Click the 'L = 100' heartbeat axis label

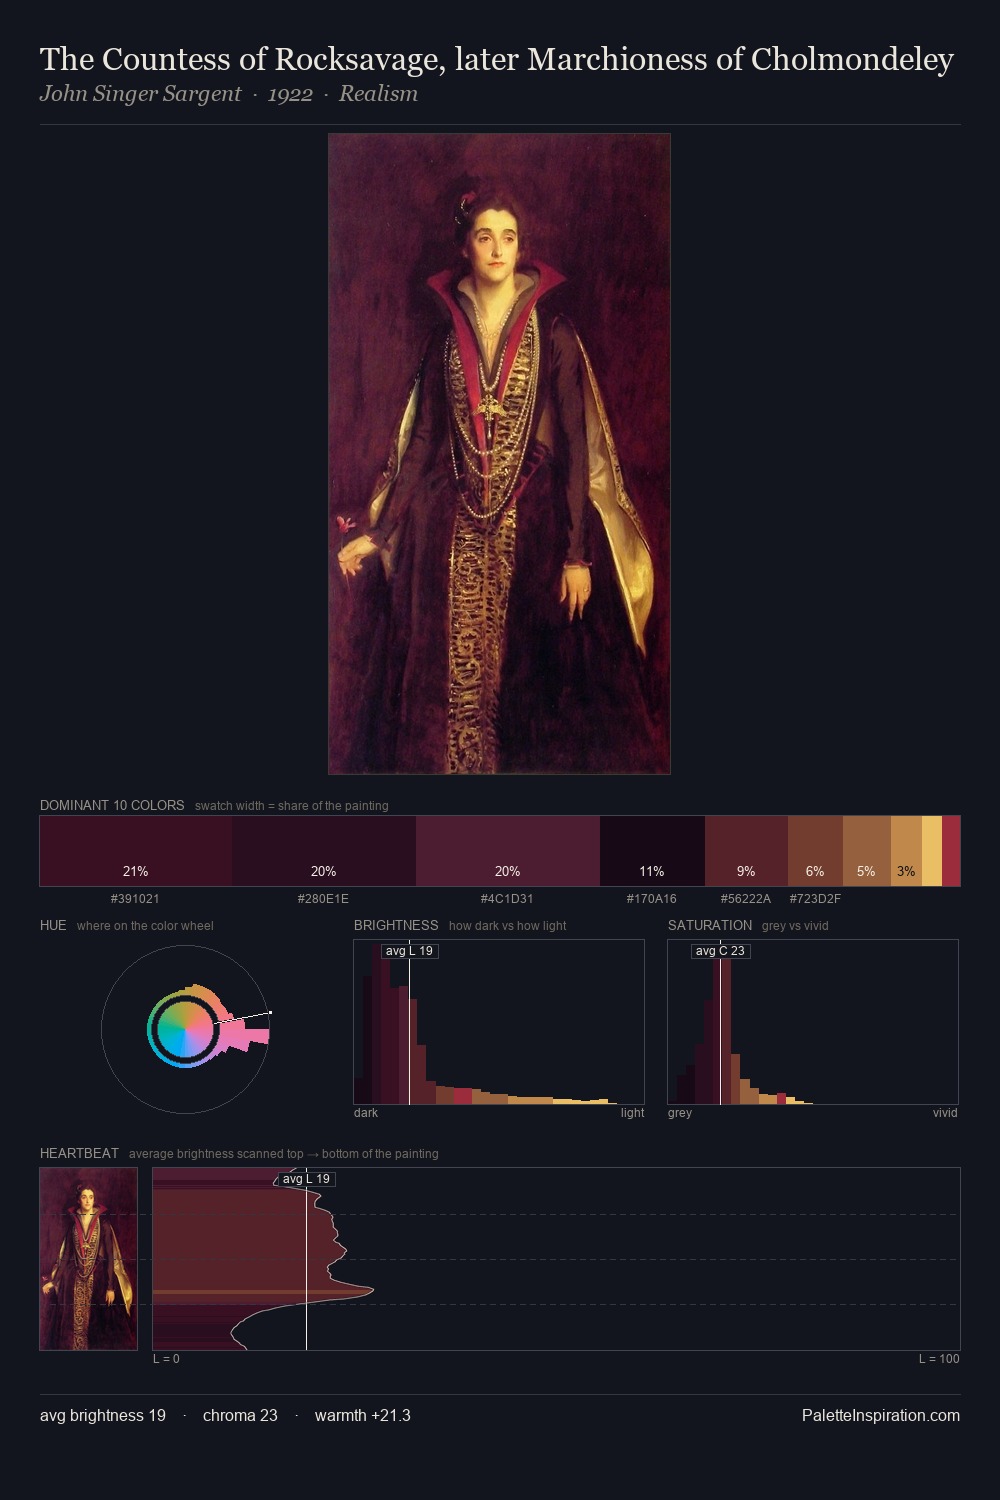(x=939, y=1358)
